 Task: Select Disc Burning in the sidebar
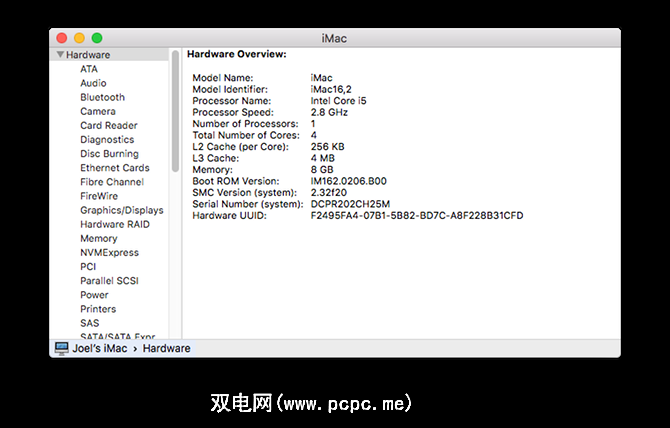tap(109, 153)
